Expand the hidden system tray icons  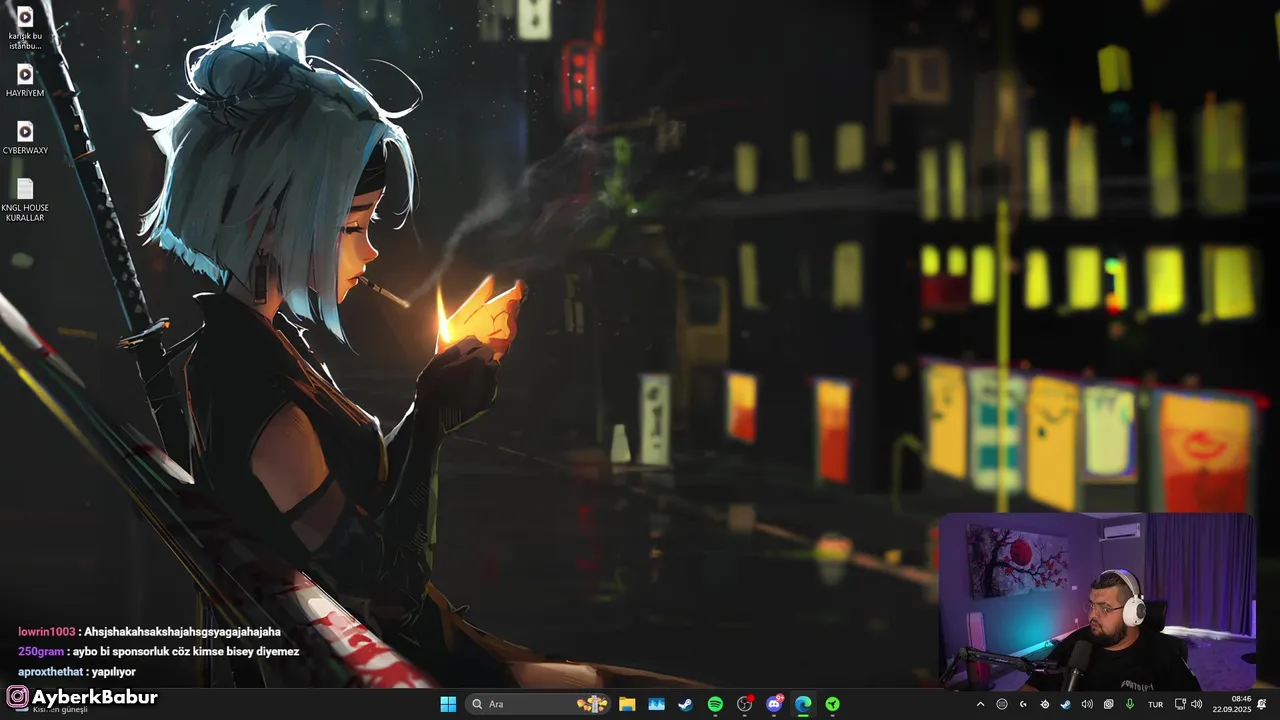[x=981, y=704]
